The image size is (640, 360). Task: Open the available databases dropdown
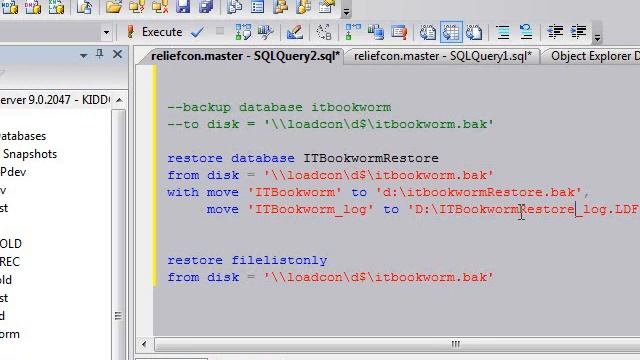[x=107, y=32]
